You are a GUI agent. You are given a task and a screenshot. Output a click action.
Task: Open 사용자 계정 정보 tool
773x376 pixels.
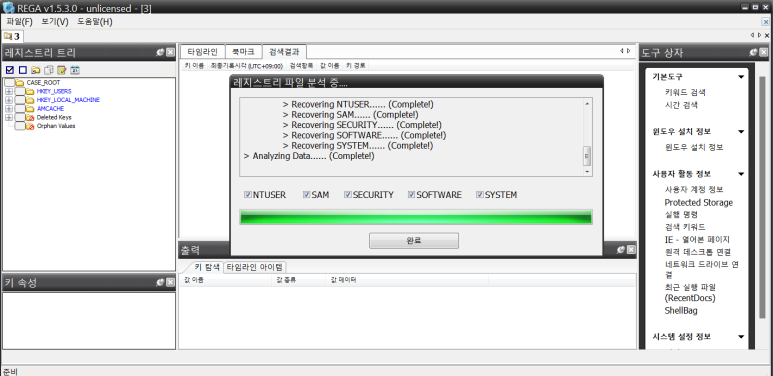(x=694, y=189)
